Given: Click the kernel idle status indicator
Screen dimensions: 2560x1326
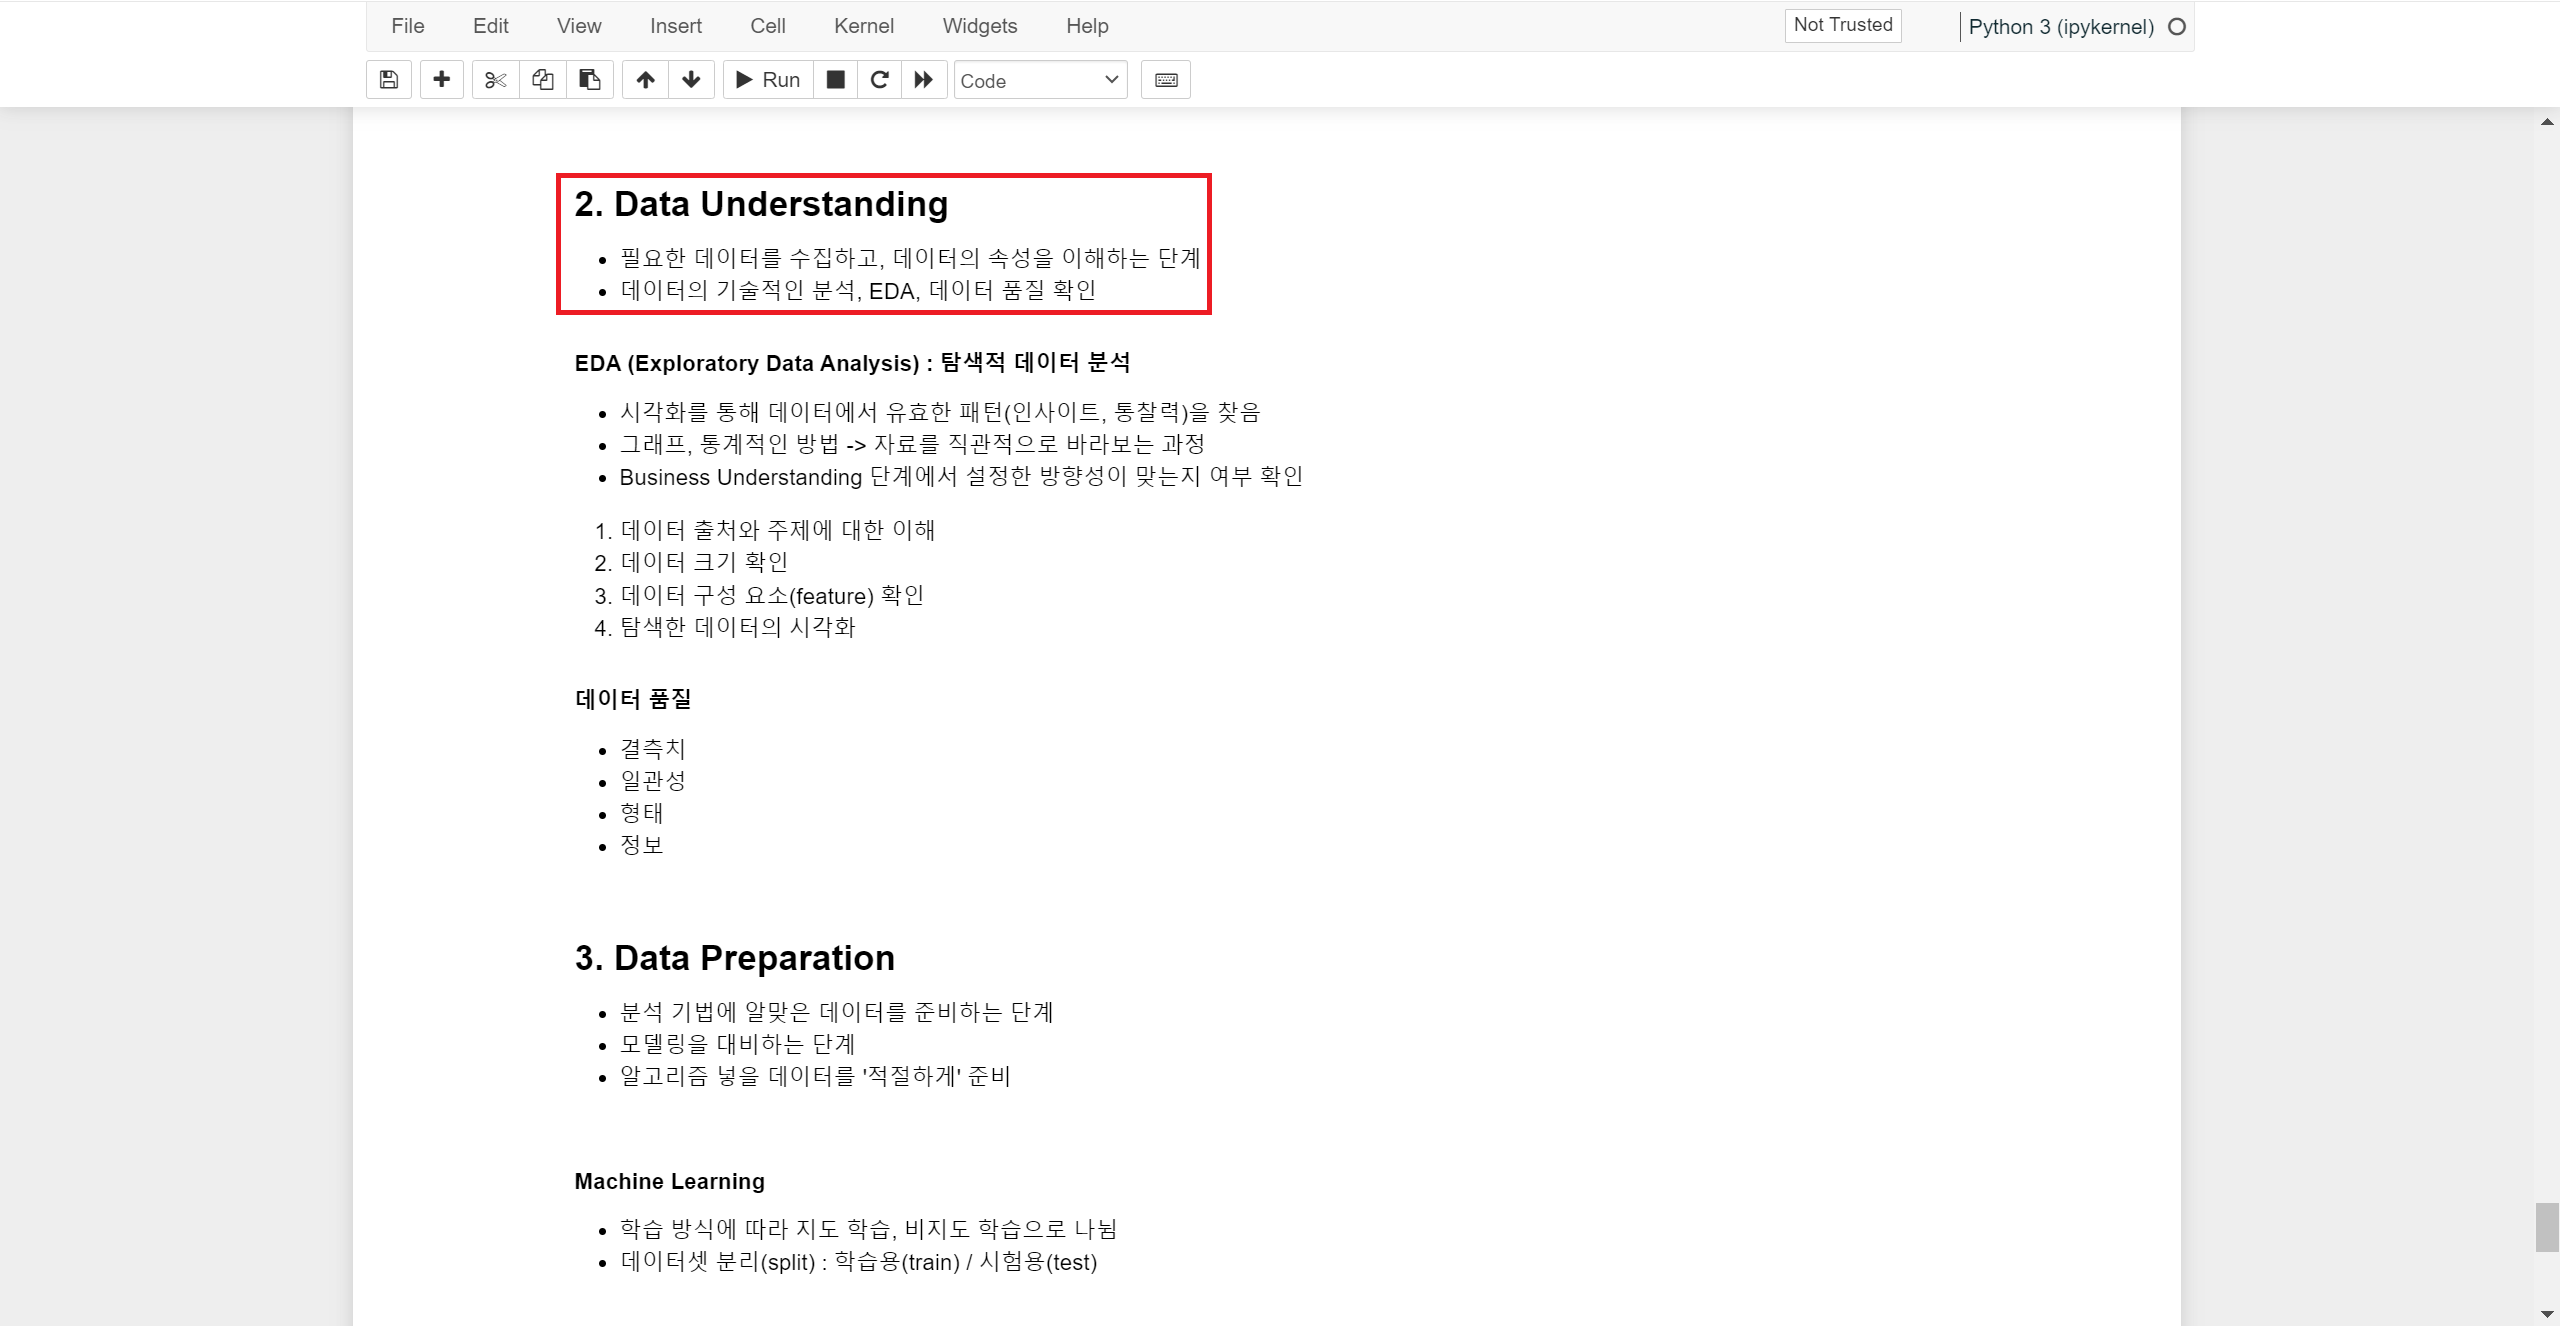Looking at the screenshot, I should 2177,27.
